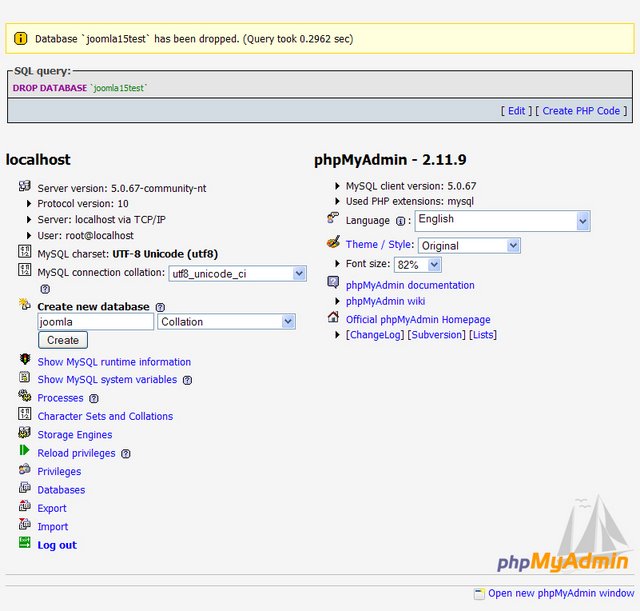Click the Processes gears icon
The image size is (640, 611).
[24, 395]
